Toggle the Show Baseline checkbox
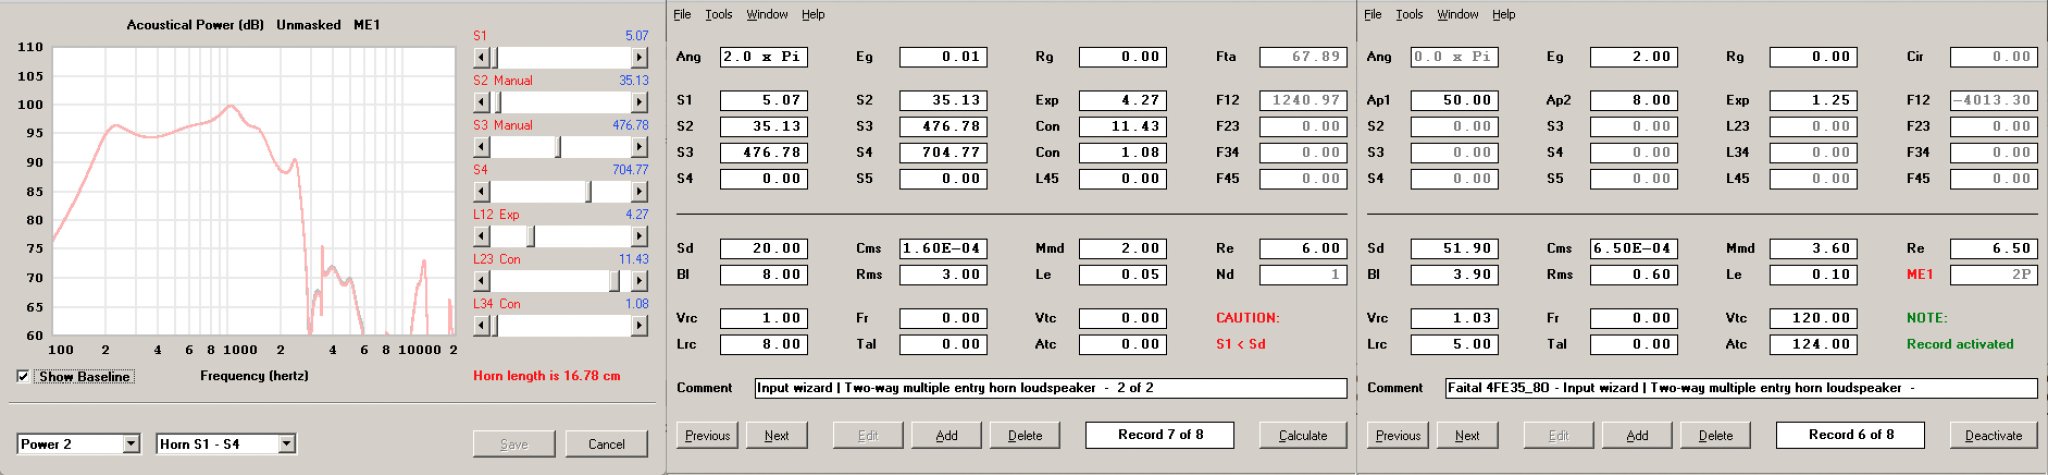2048x475 pixels. point(23,376)
